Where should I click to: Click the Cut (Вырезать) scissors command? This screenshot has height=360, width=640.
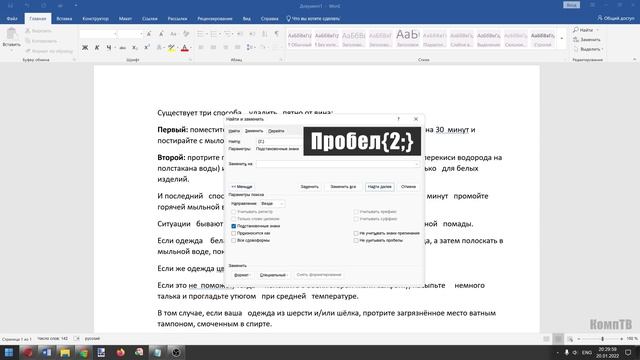(38, 31)
